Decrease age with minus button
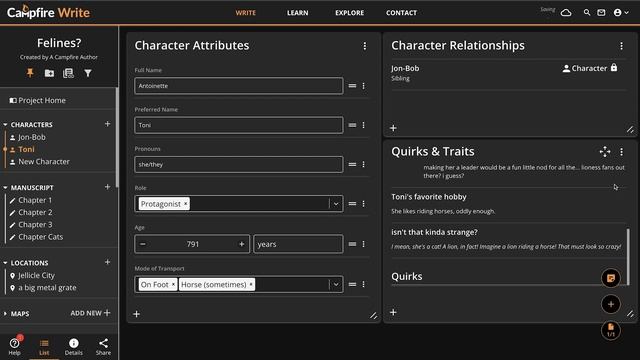Viewport: 640px width, 360px height. pos(142,244)
